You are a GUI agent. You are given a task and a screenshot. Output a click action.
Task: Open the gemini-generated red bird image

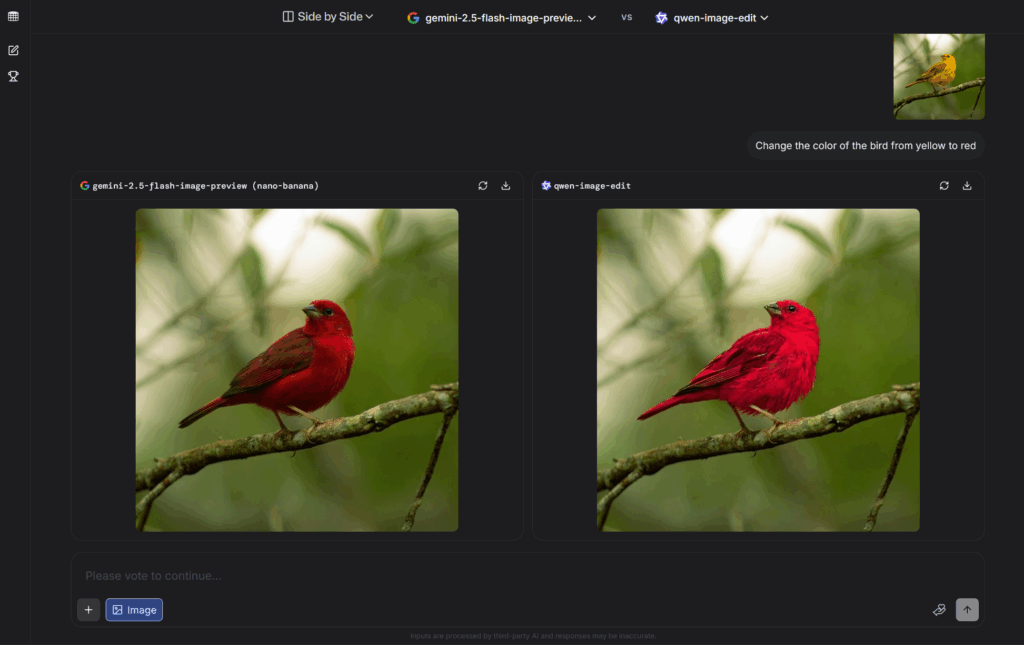297,370
